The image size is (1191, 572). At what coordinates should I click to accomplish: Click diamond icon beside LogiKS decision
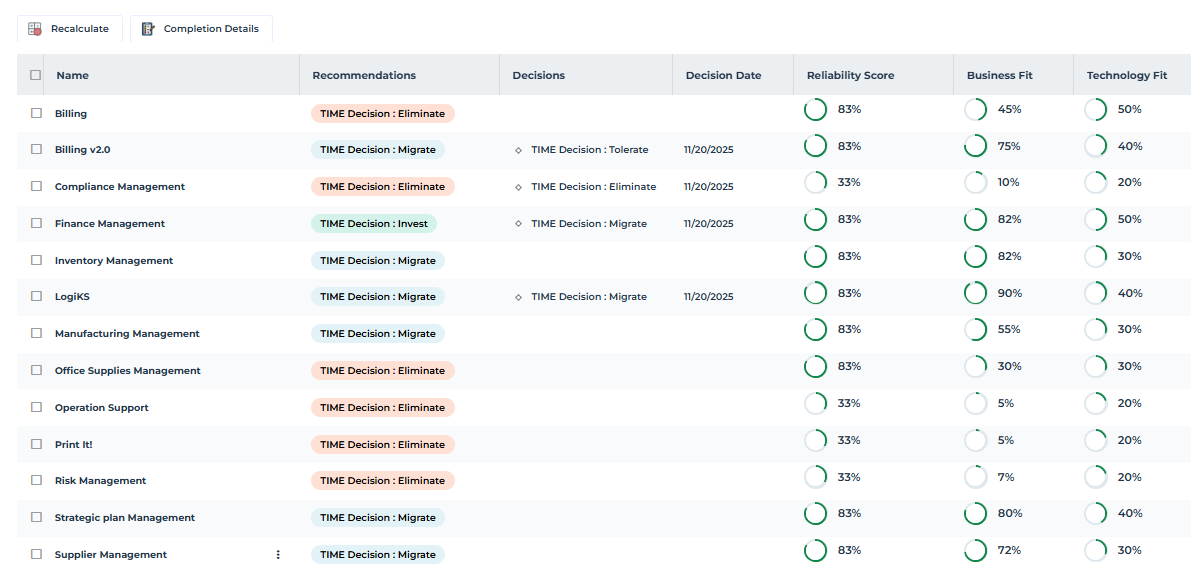point(518,297)
